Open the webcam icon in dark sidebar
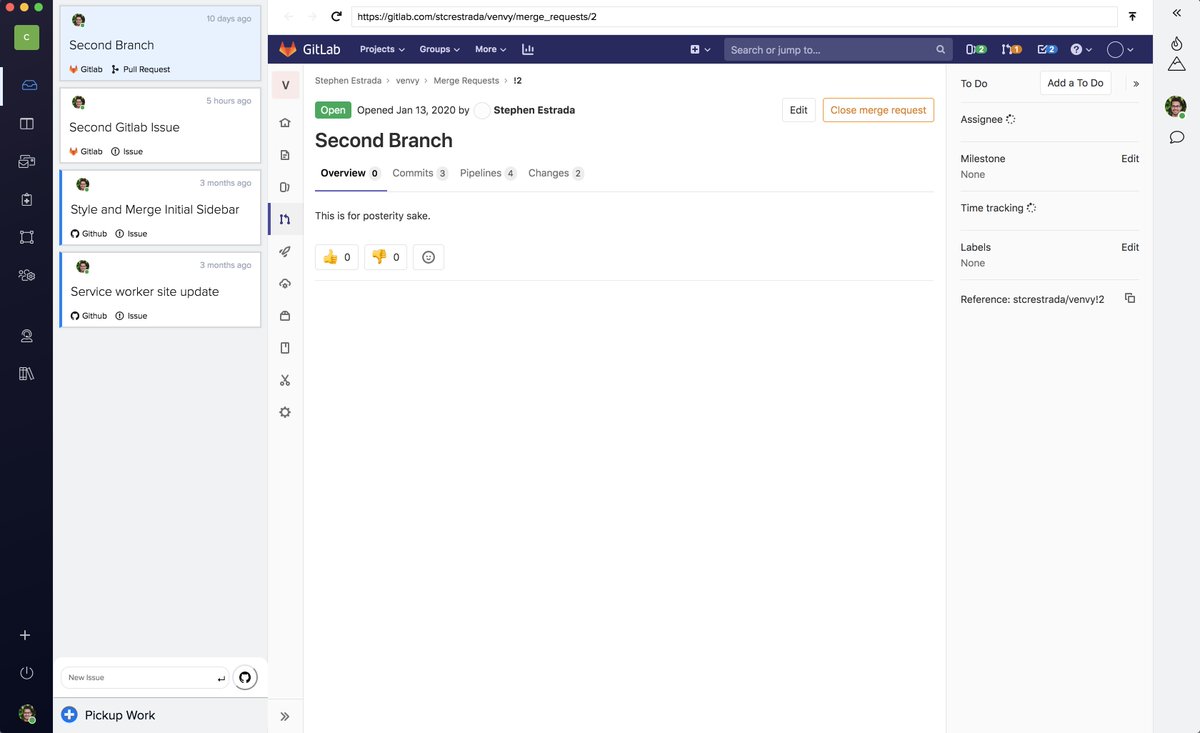This screenshot has height=733, width=1200. [27, 336]
